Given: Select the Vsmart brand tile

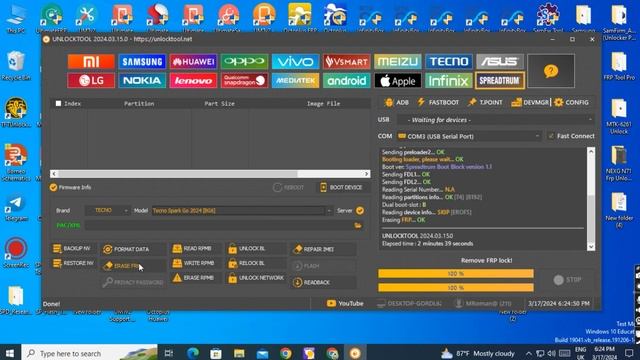Looking at the screenshot, I should [347, 62].
